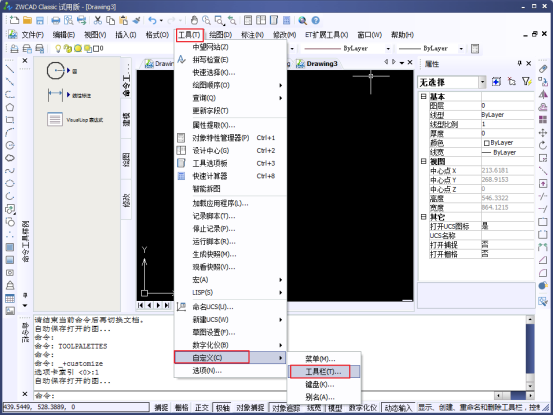Select the Pan hand tool

pos(194,20)
